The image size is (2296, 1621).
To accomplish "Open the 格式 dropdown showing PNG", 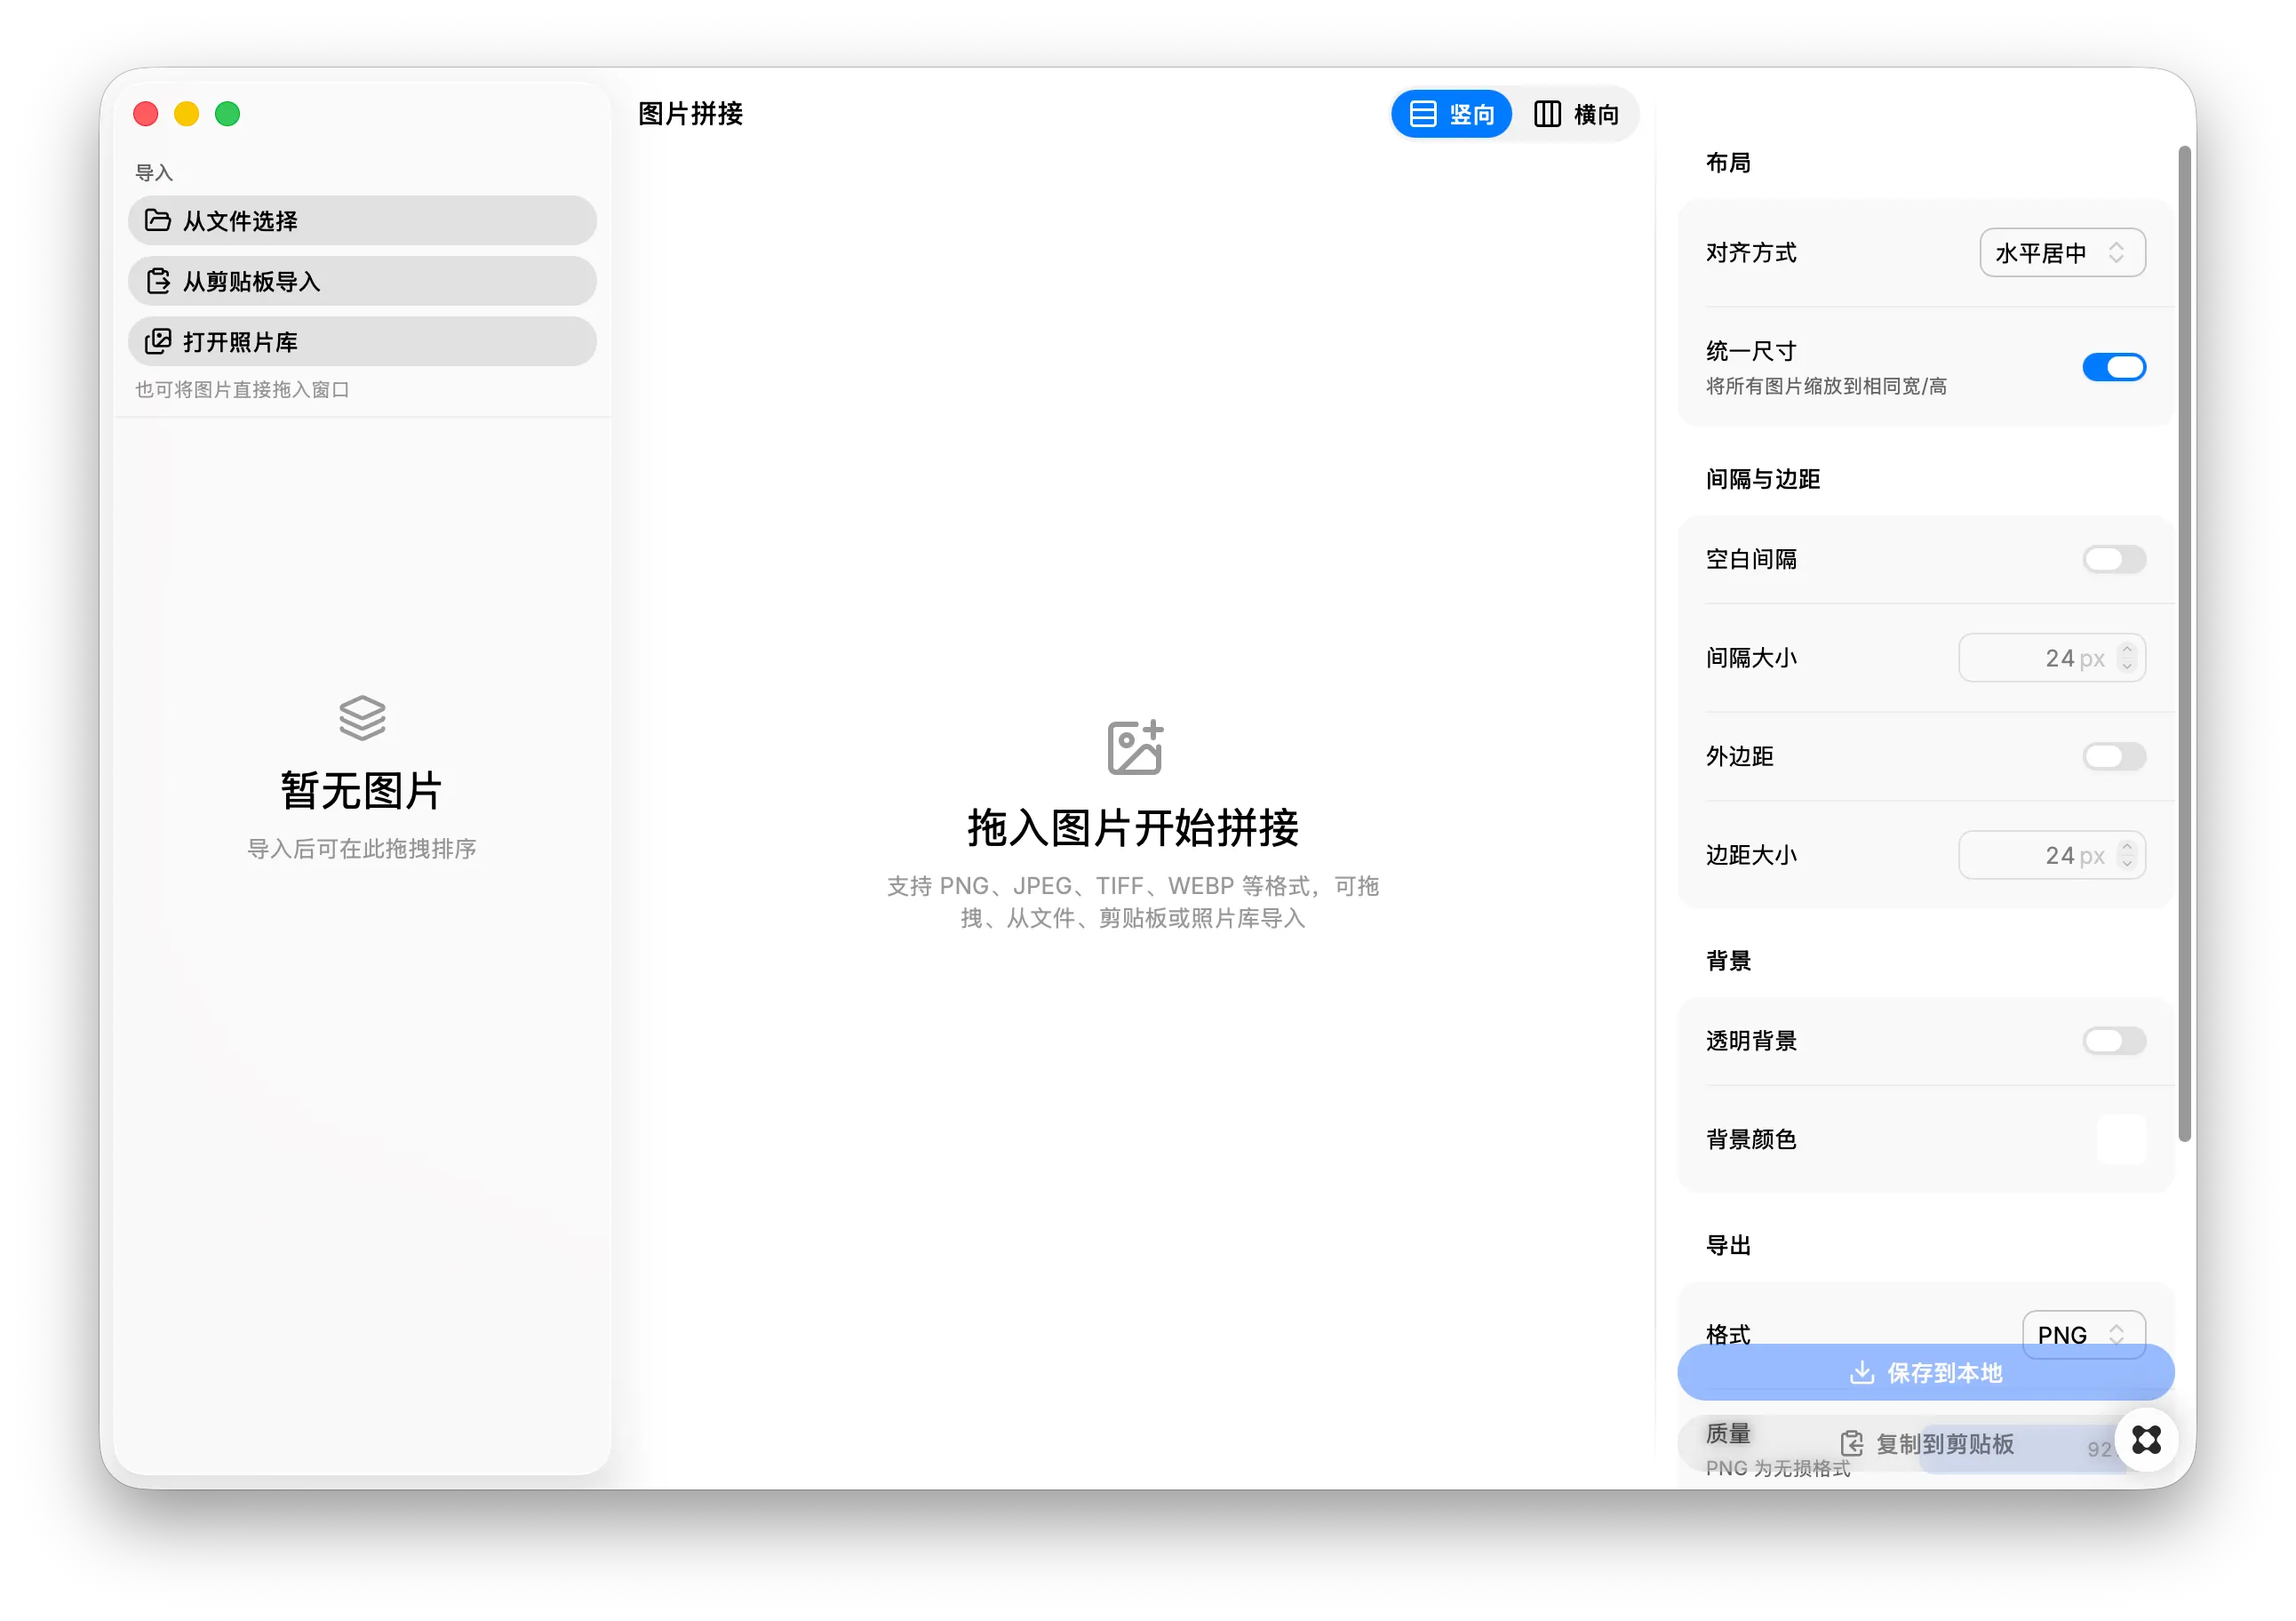I will (x=2084, y=1334).
